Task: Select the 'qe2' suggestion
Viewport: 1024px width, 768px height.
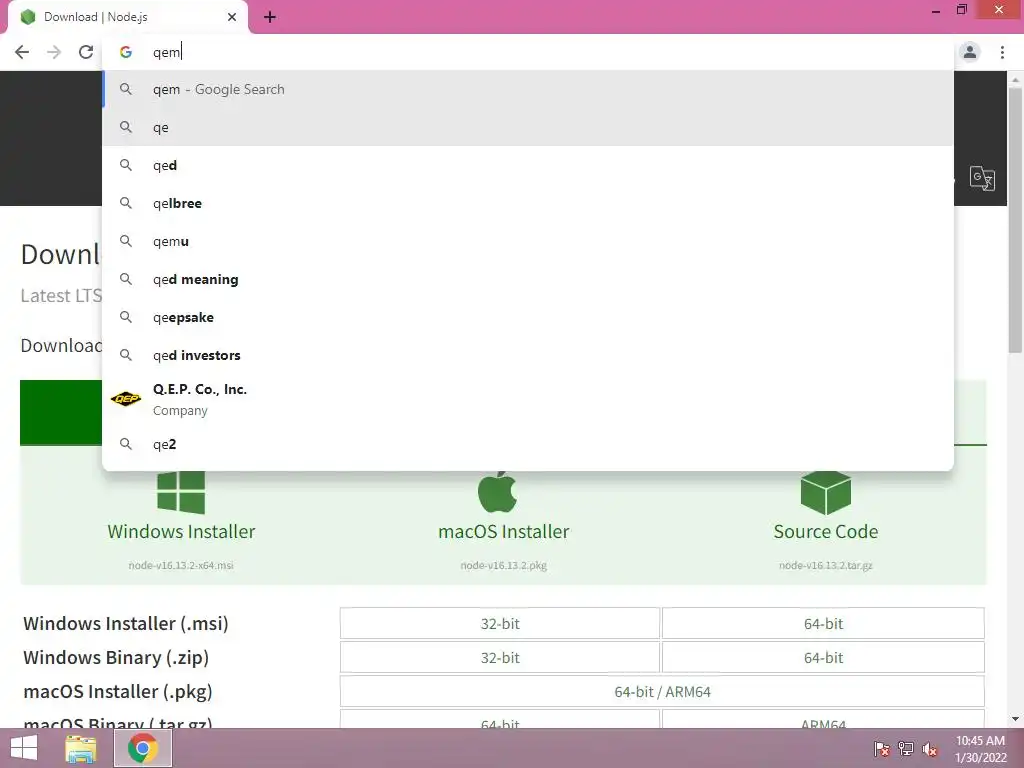Action: (x=528, y=444)
